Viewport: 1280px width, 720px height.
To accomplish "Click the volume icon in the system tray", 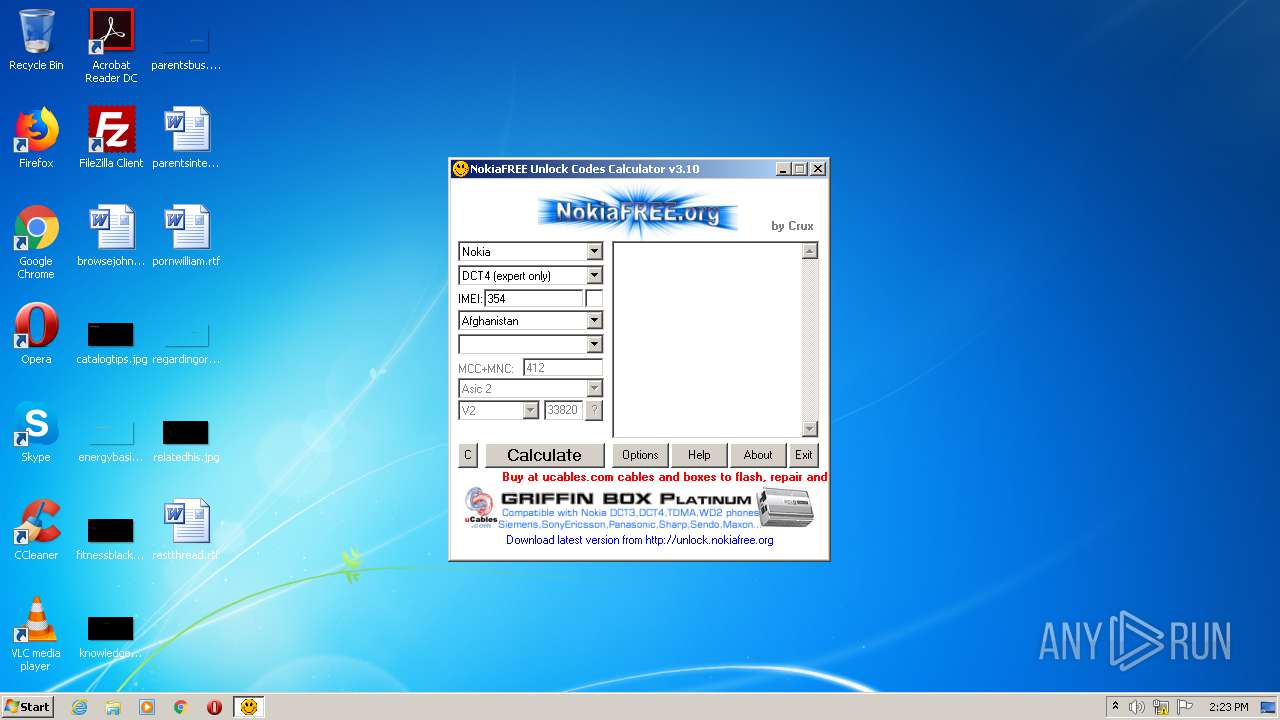I will coord(1137,707).
